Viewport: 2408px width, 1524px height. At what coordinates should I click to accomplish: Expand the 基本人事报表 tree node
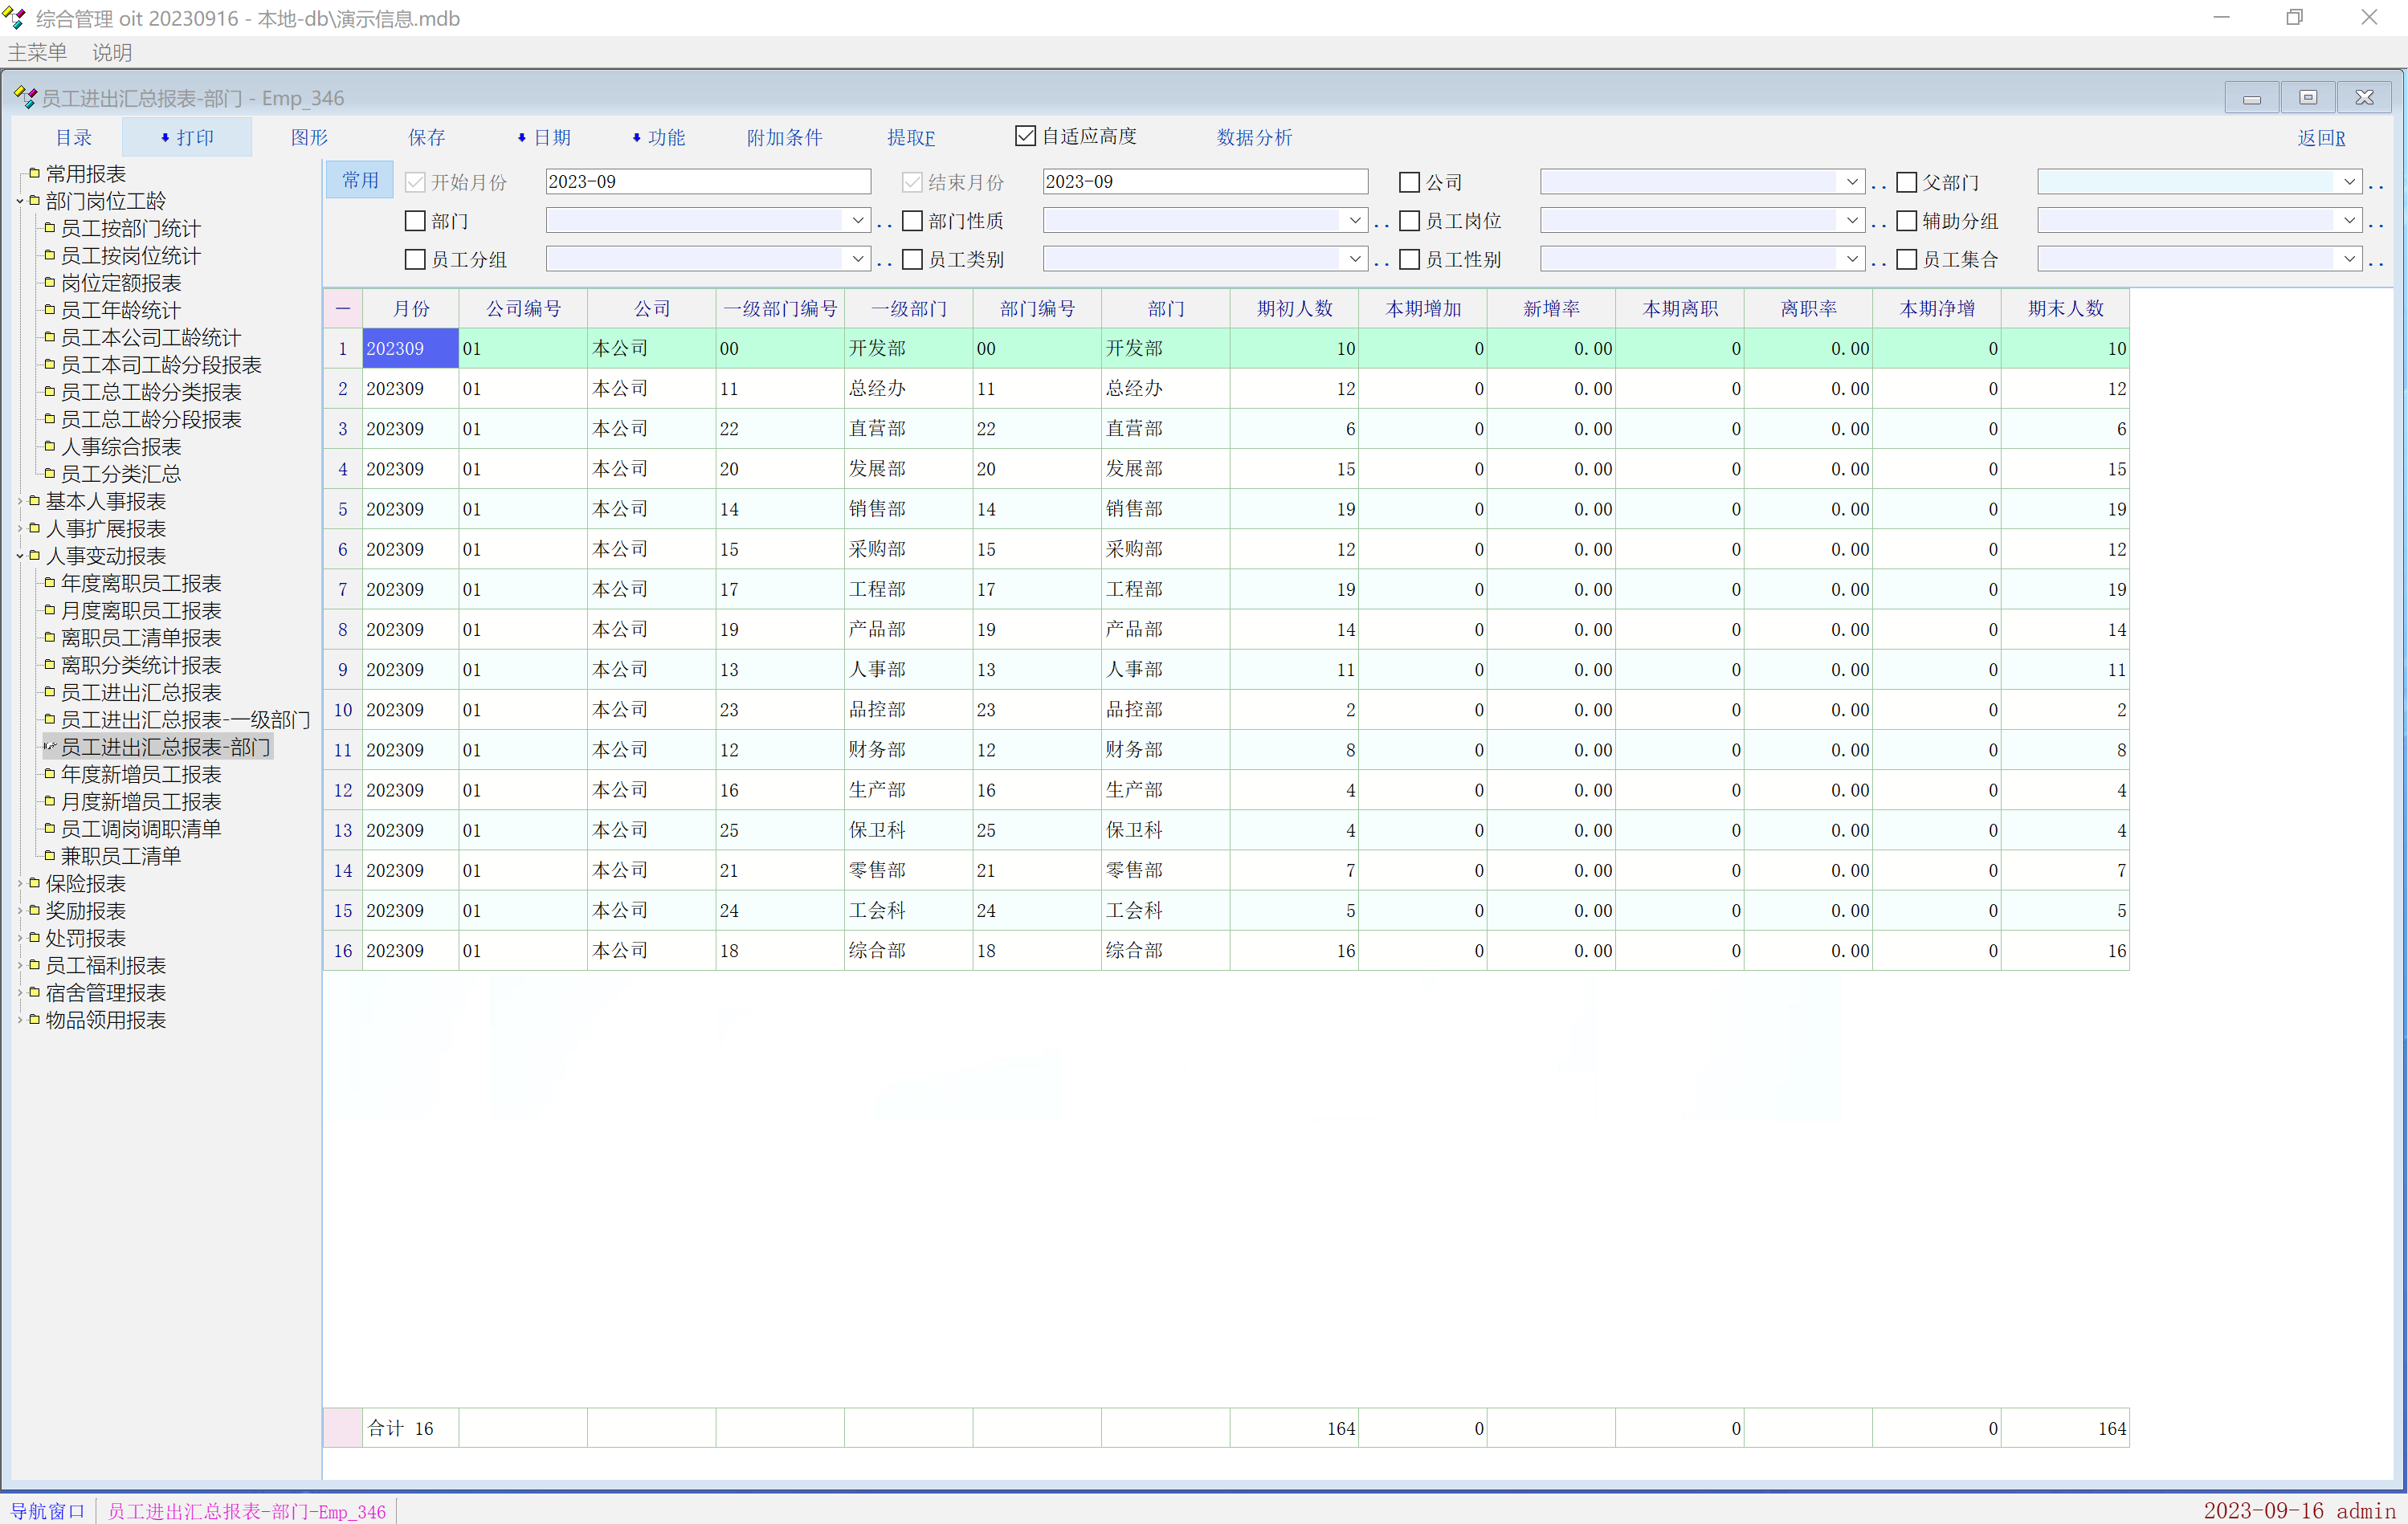20,501
